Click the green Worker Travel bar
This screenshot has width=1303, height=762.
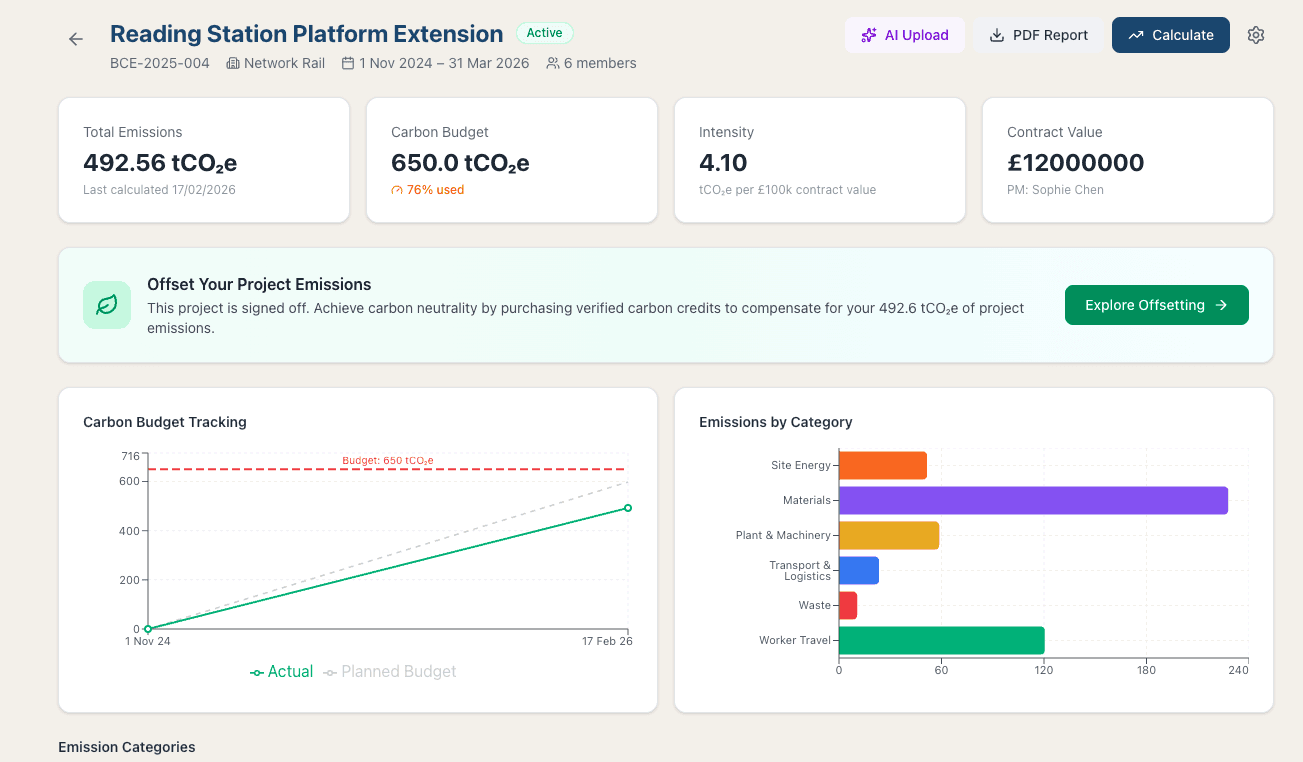941,640
